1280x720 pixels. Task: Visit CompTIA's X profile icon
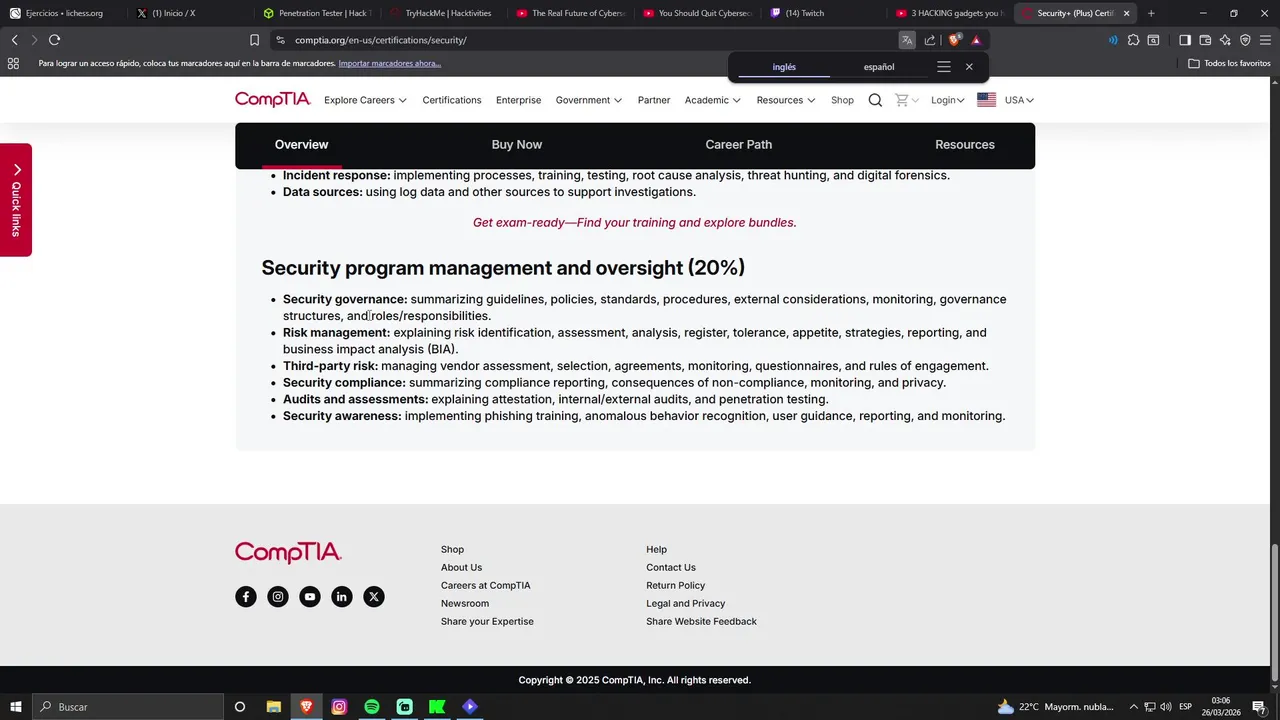374,597
